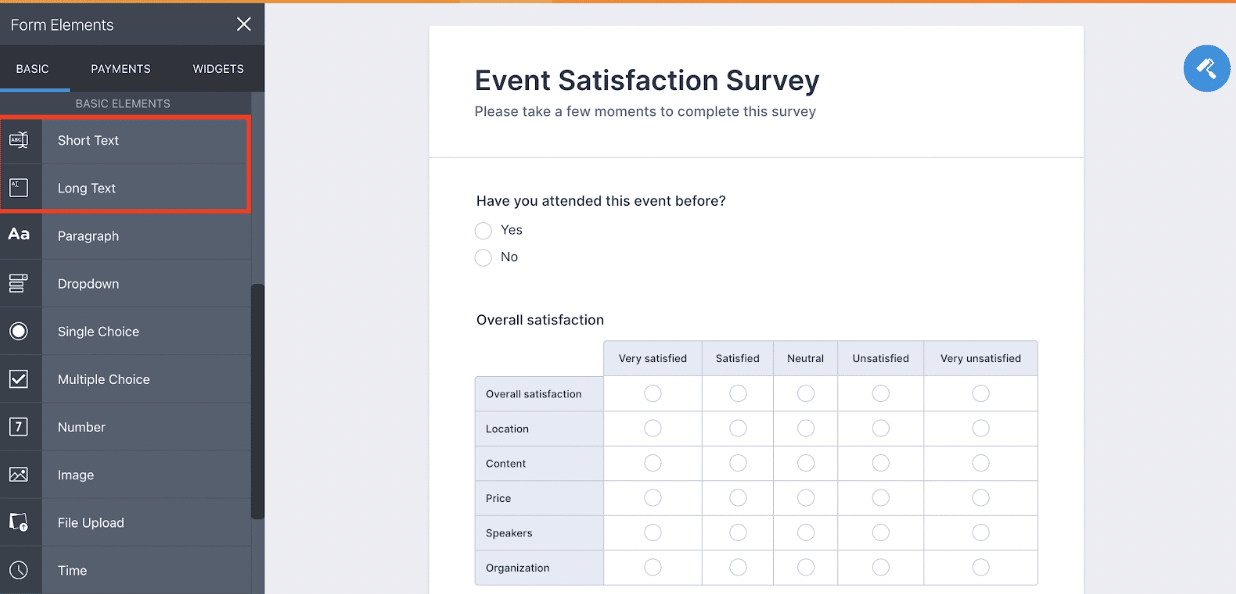1236x594 pixels.
Task: Open the Widgets tab
Action: (x=218, y=69)
